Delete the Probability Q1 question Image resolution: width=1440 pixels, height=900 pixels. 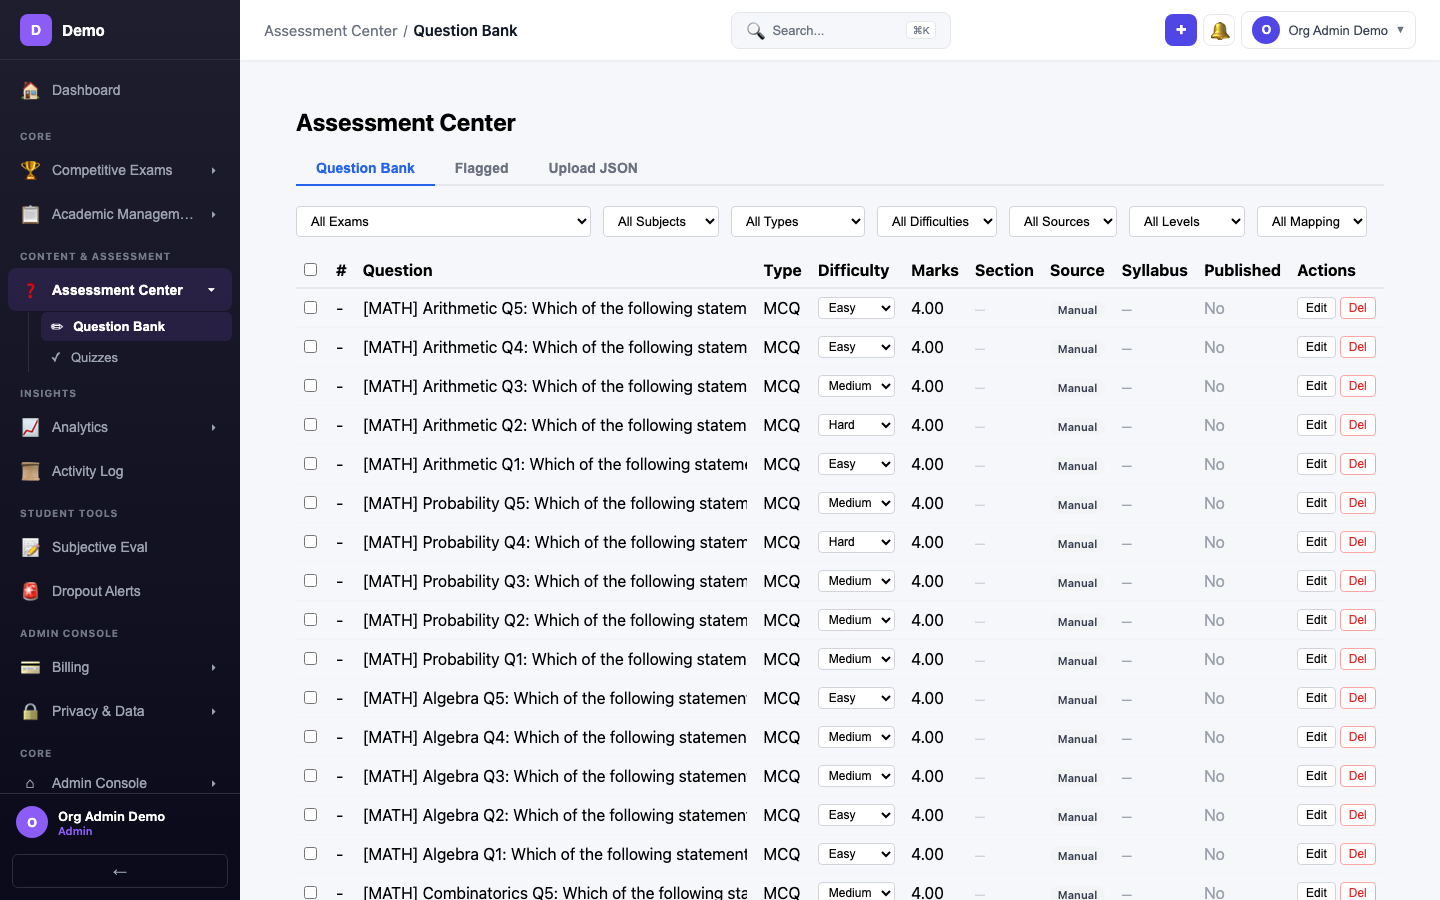tap(1357, 659)
